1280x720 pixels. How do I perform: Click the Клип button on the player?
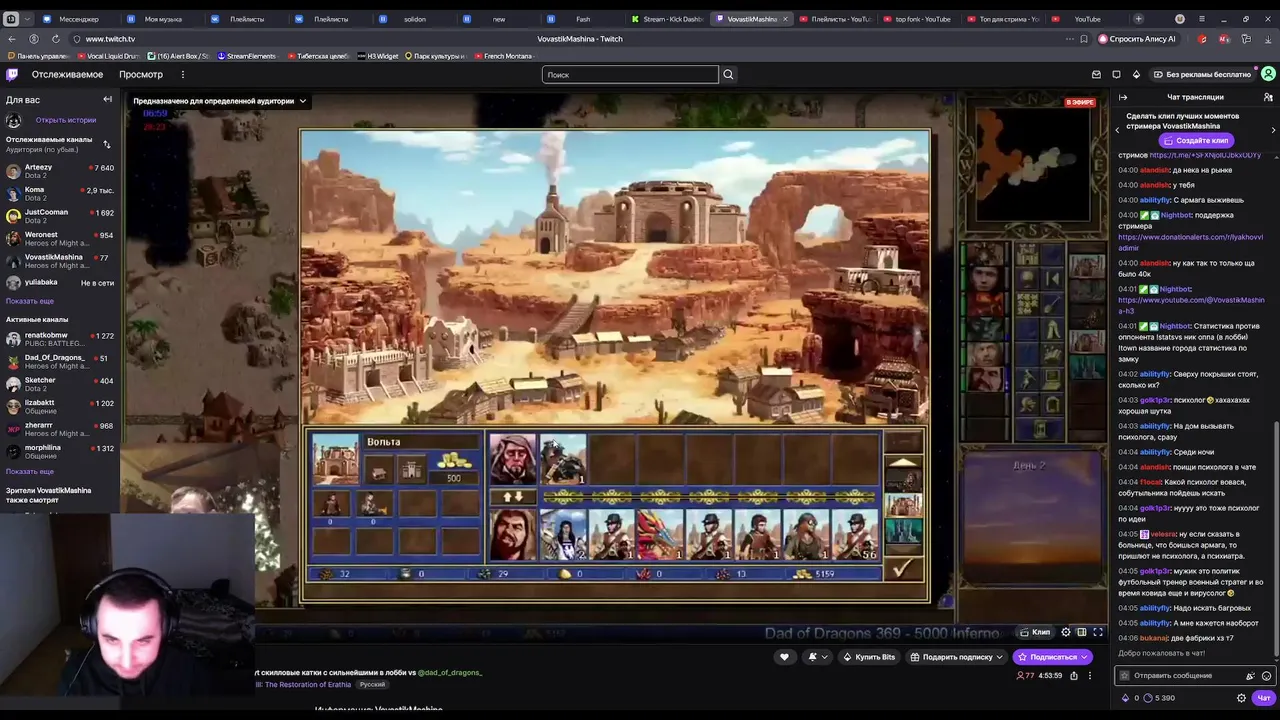tap(1036, 632)
